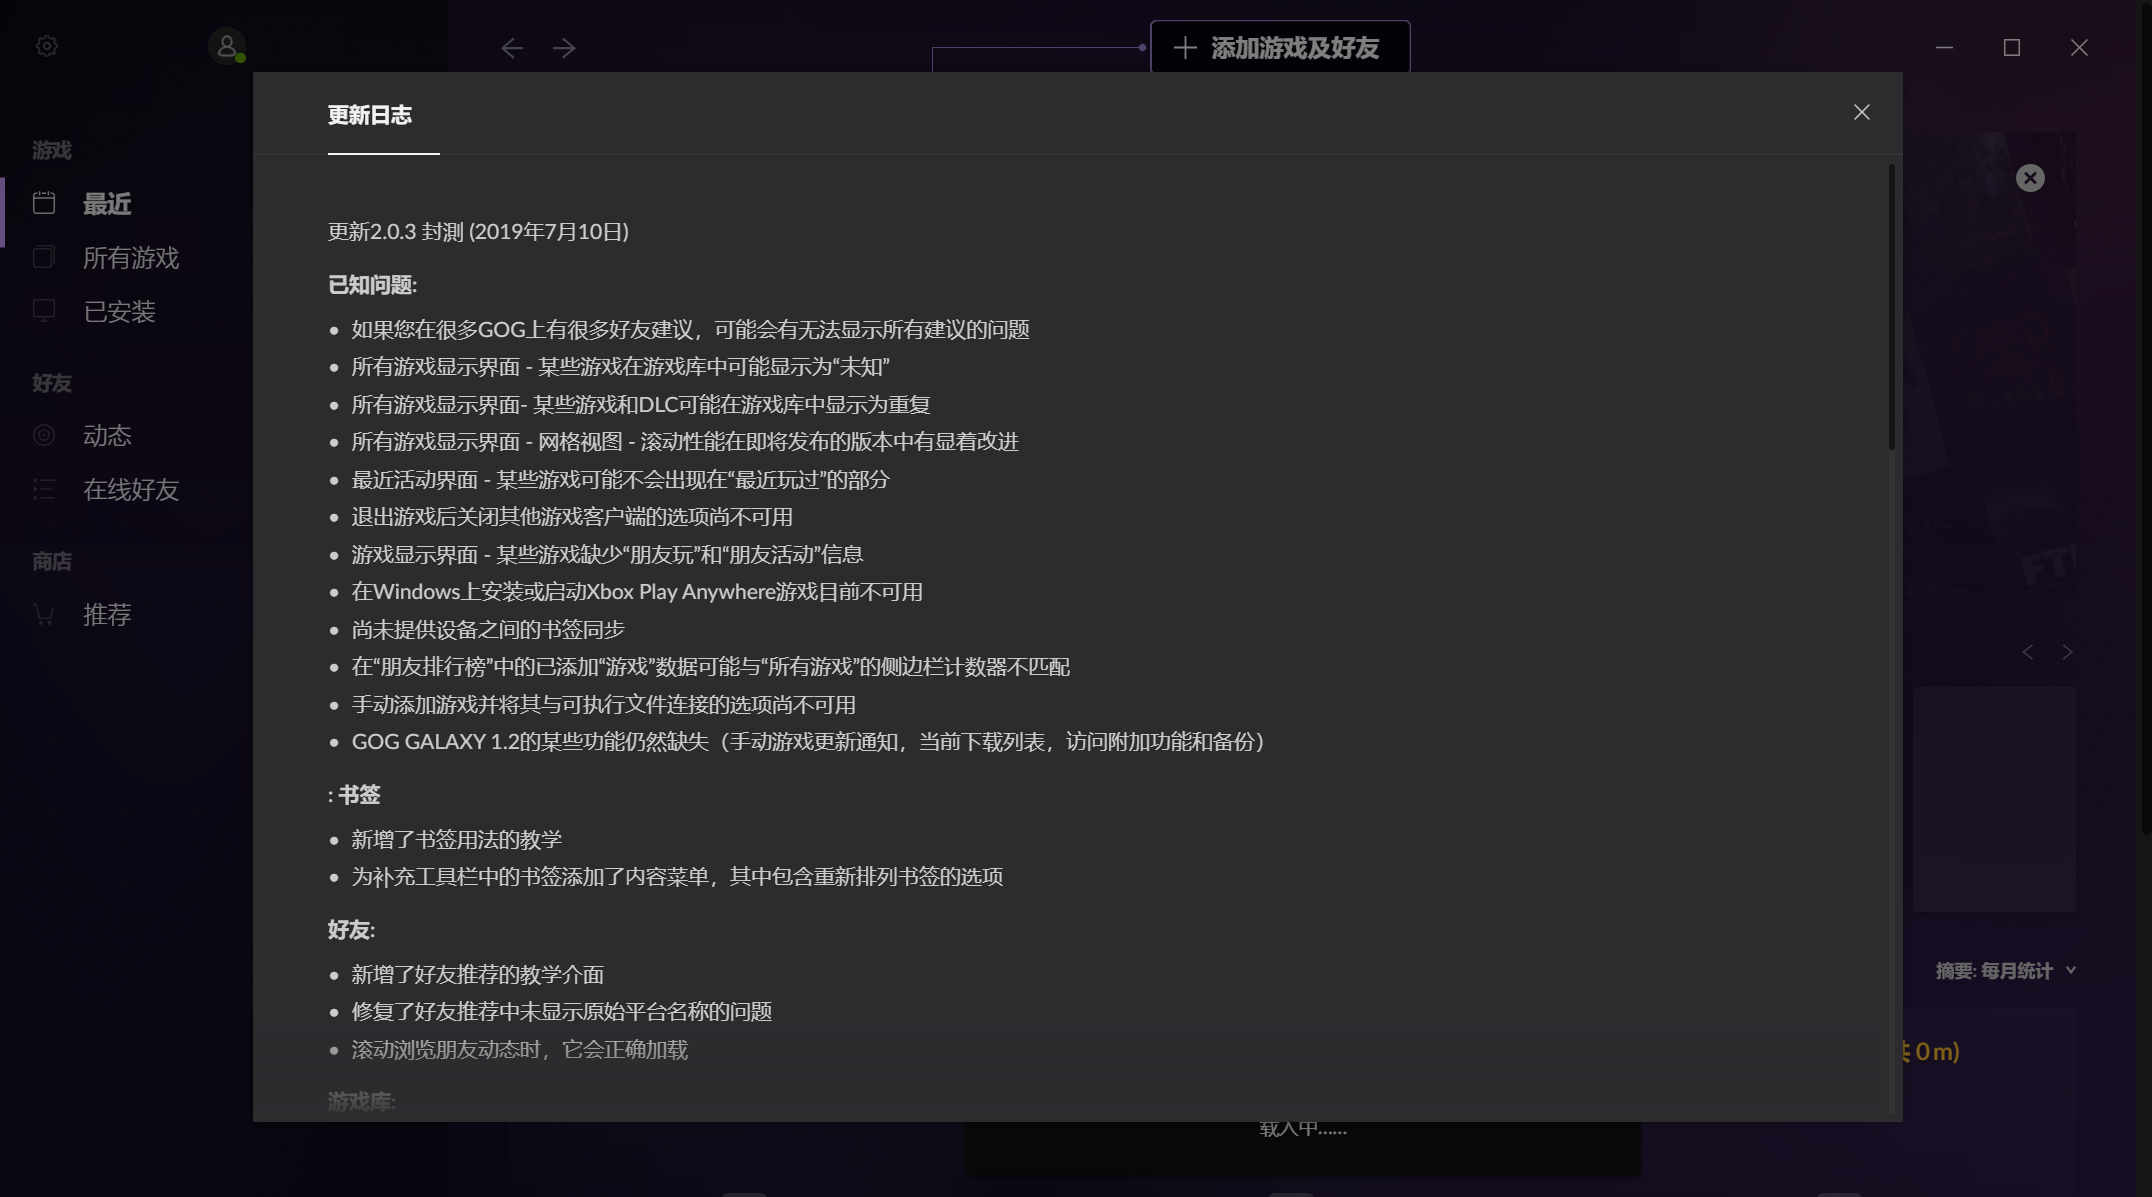Click the monitor icon beside 已安装
This screenshot has height=1197, width=2152.
coord(44,311)
